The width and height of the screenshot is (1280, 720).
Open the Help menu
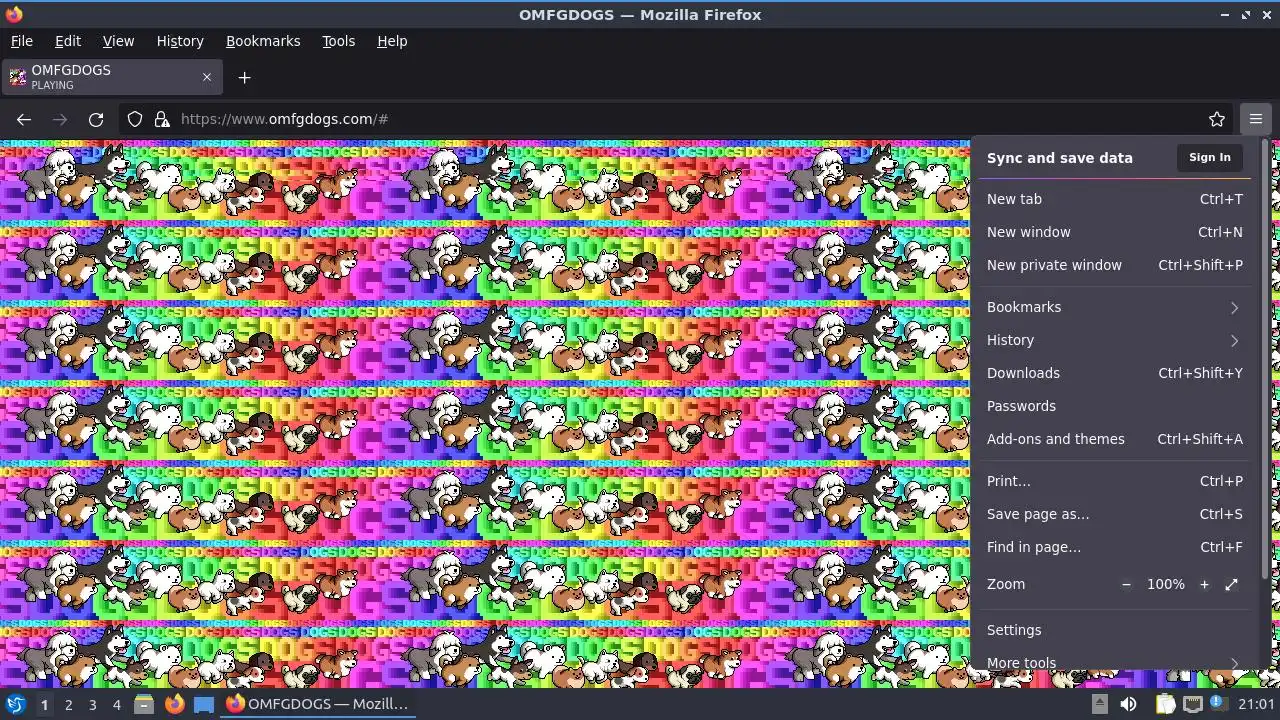point(392,41)
